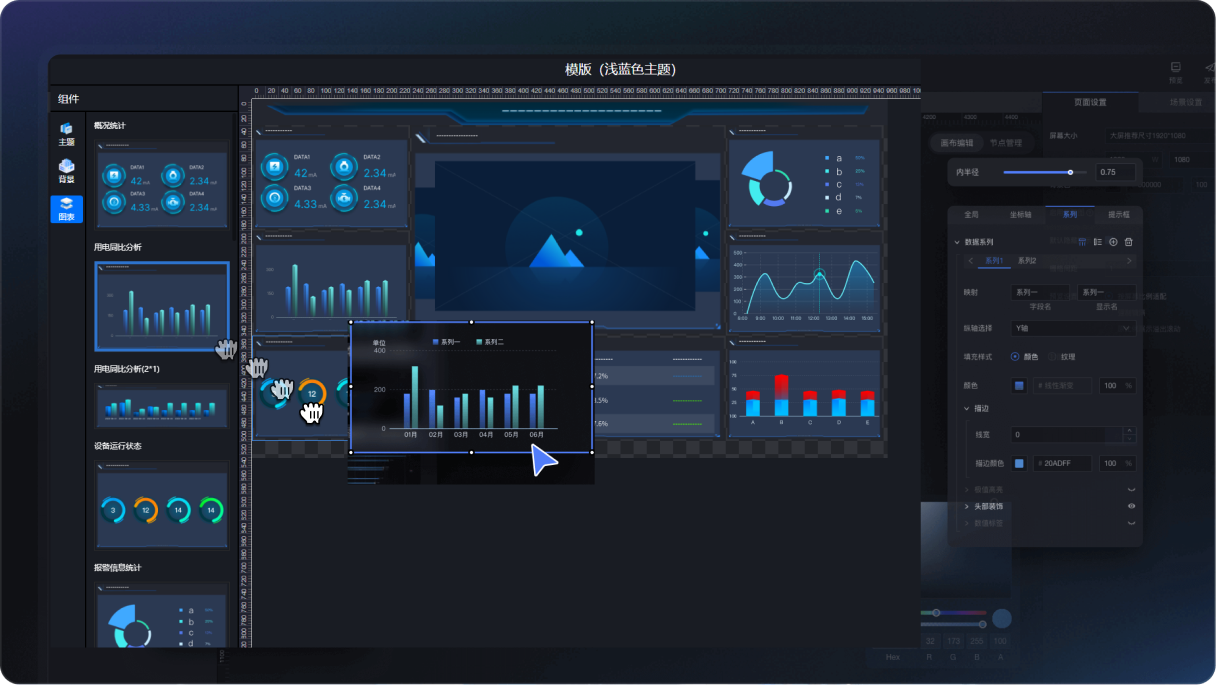Select the 系列1 series tab
Image resolution: width=1216 pixels, height=685 pixels.
coord(994,261)
